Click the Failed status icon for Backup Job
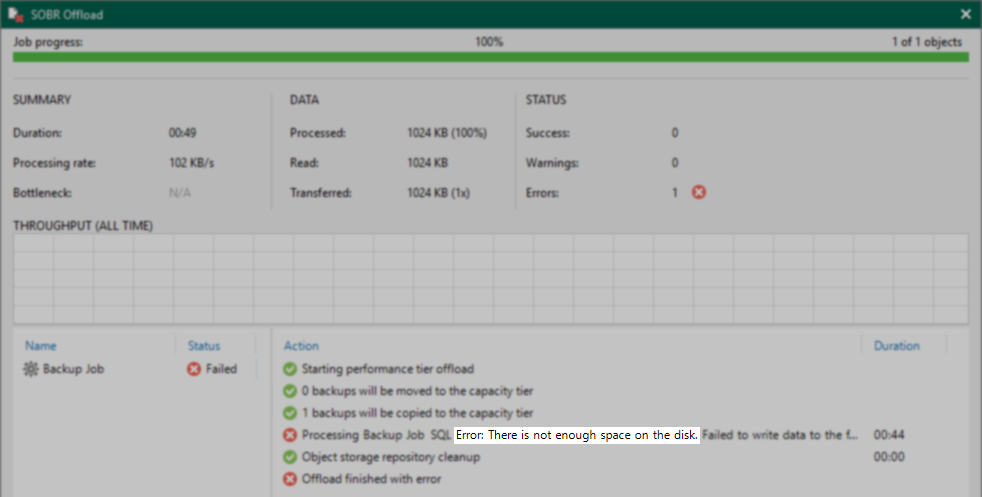 (194, 369)
